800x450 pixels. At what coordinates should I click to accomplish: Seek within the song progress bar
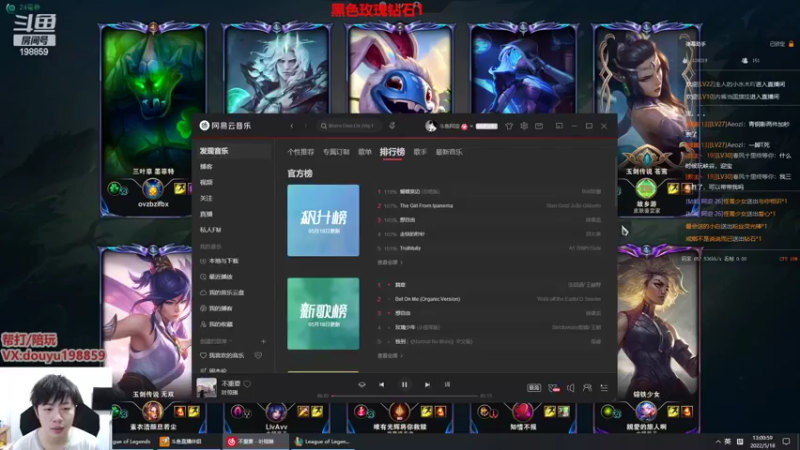404,396
